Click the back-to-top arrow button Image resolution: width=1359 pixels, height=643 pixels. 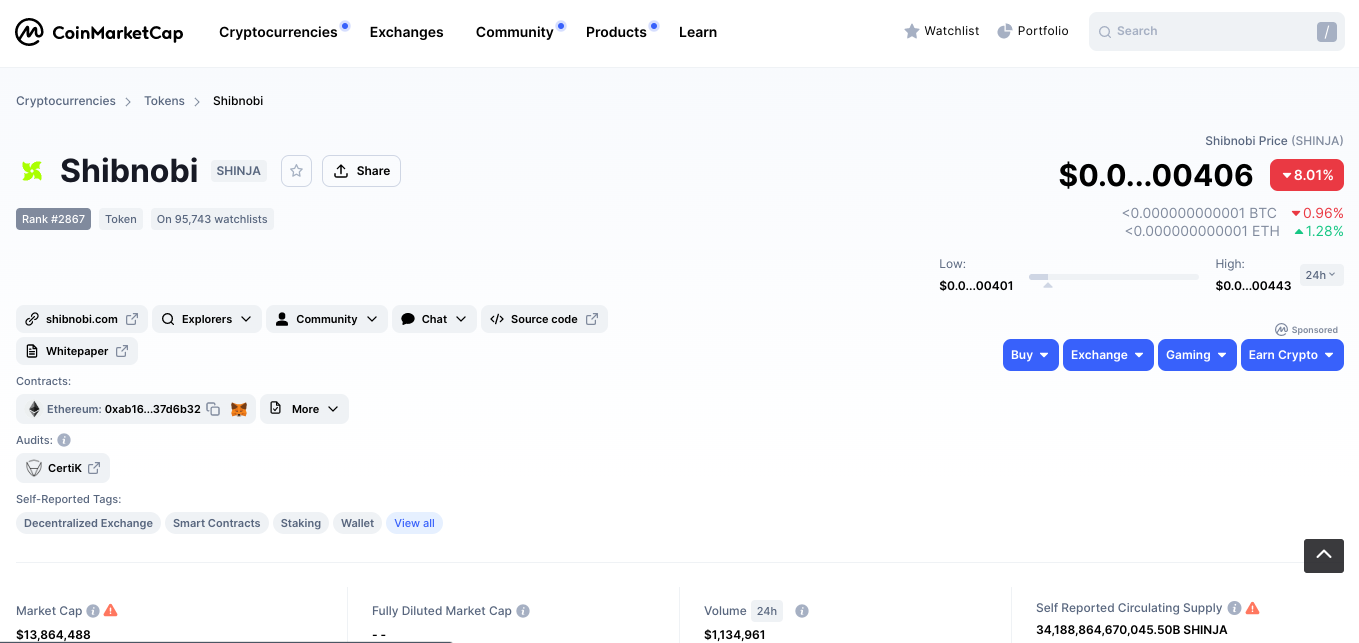[1323, 555]
